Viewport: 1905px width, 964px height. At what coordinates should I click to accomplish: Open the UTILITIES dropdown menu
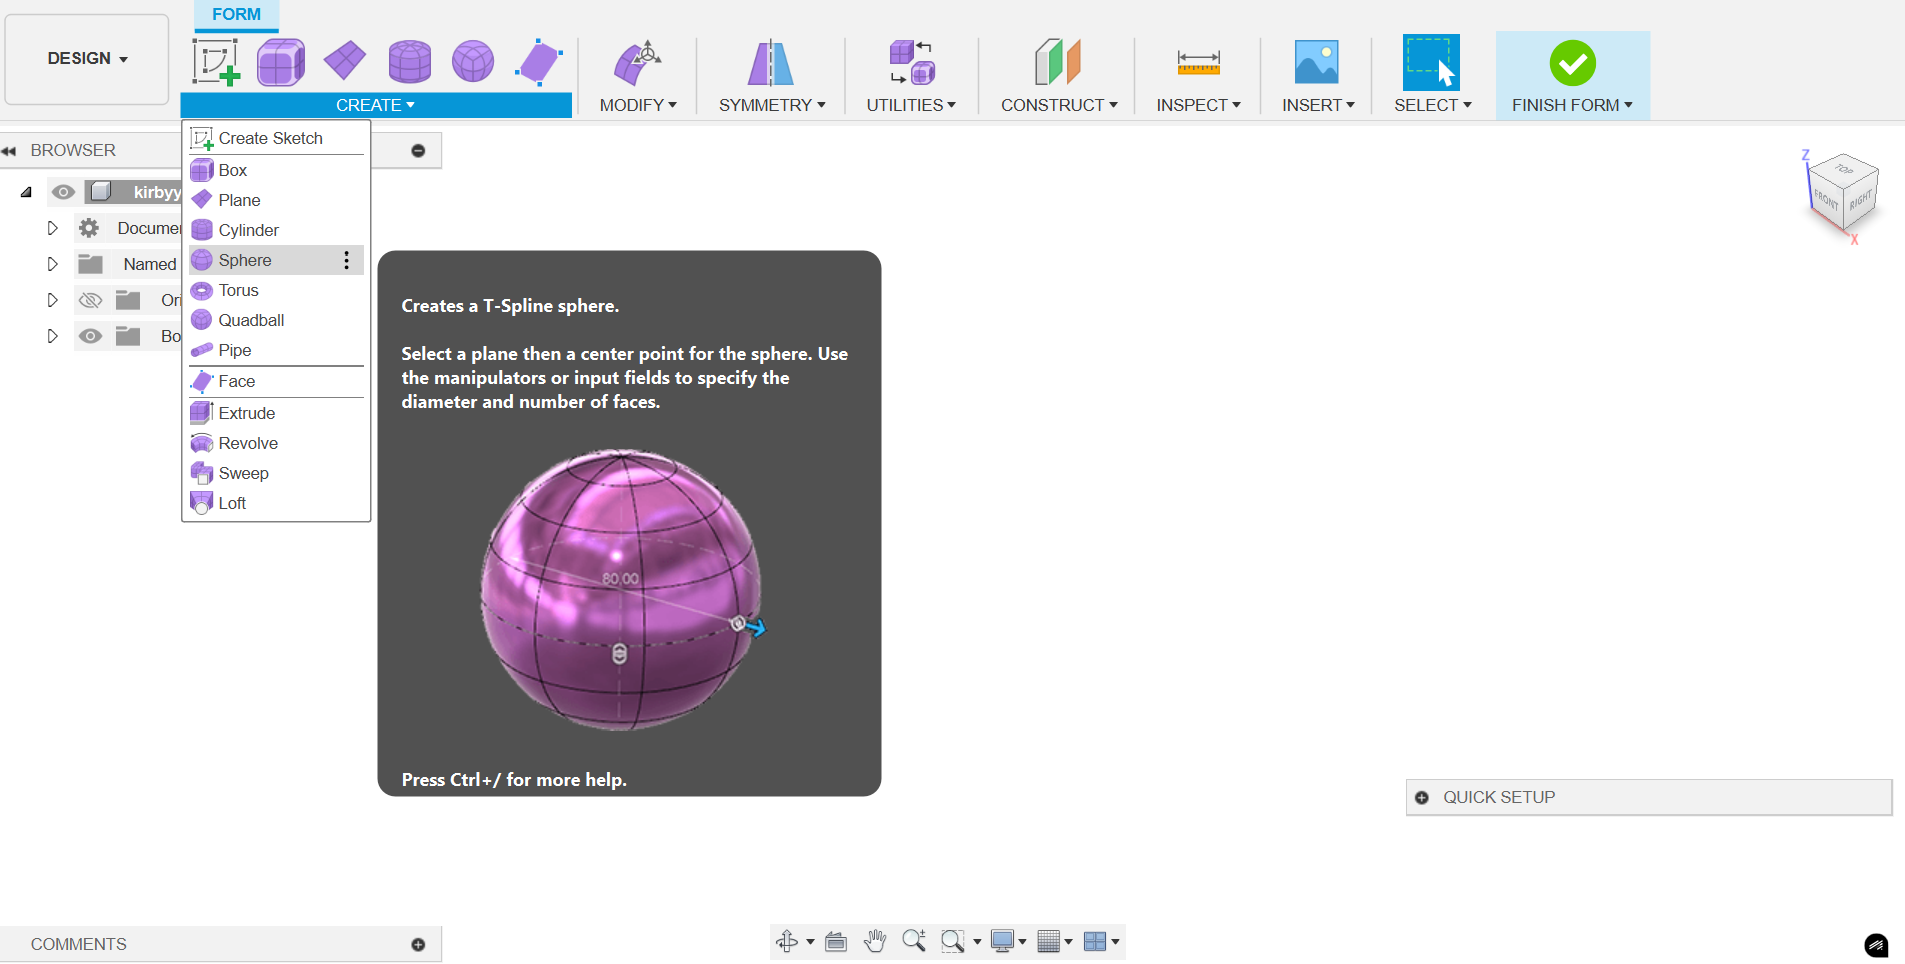911,105
